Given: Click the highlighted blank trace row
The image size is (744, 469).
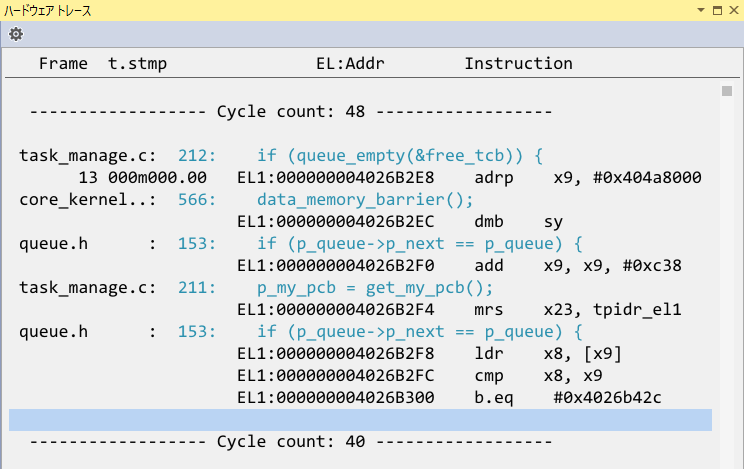Looking at the screenshot, I should click(x=360, y=420).
